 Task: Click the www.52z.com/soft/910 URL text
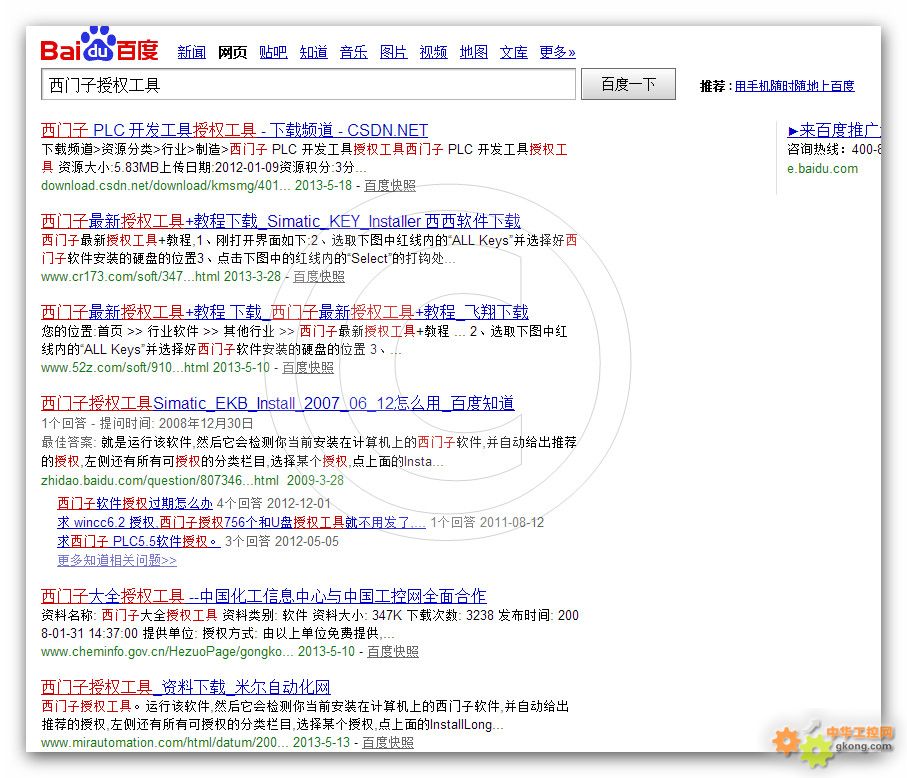pos(125,367)
